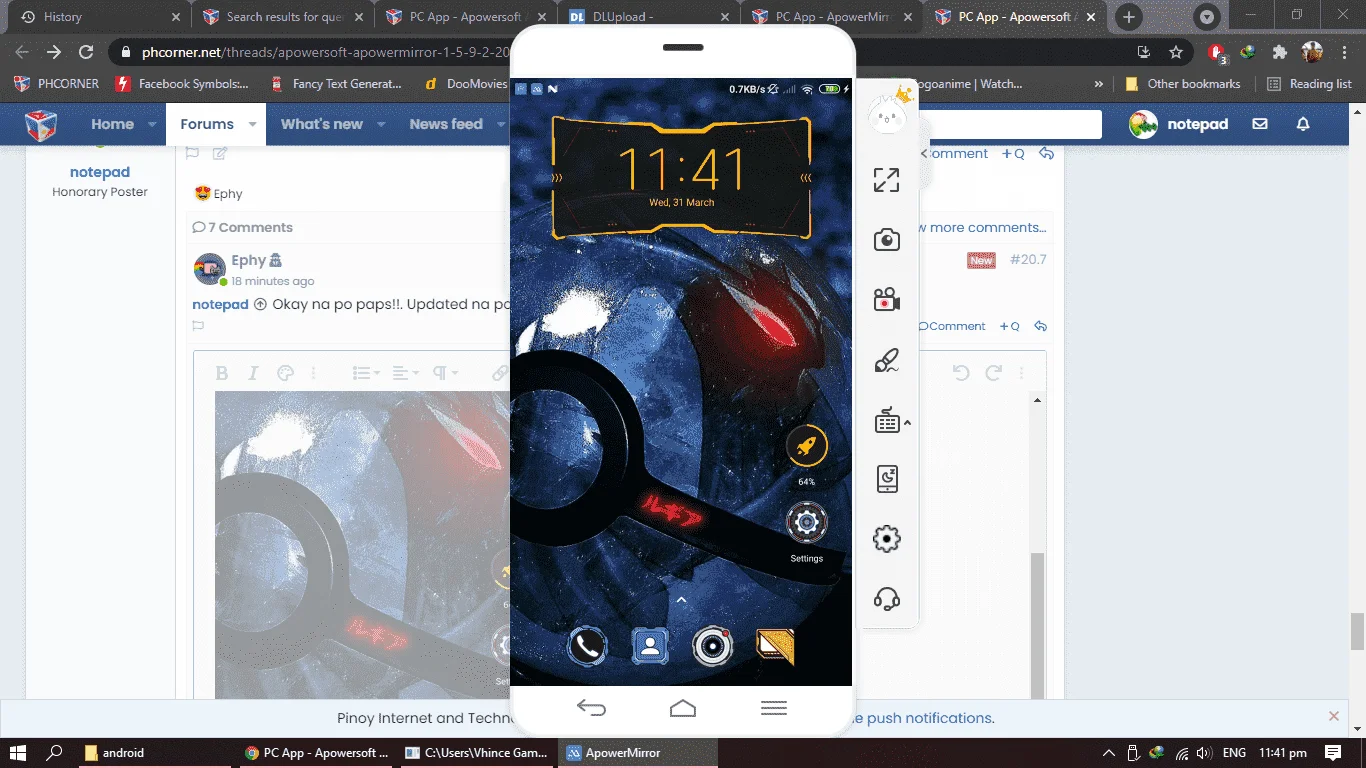This screenshot has width=1366, height=768.
Task: Open the PHCORNER bookmark
Action: pos(57,84)
